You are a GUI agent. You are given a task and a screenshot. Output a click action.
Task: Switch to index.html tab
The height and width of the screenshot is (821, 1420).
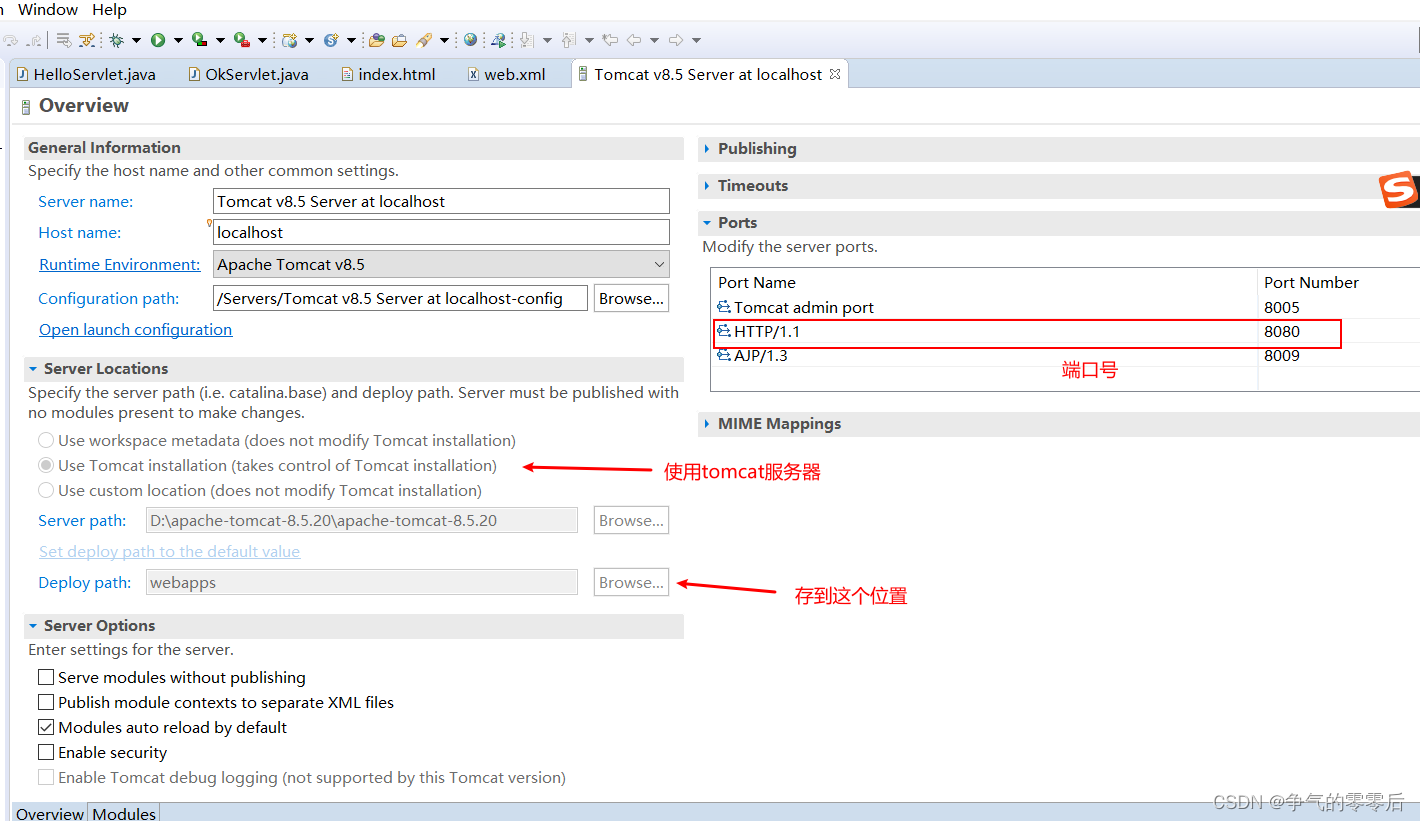(x=389, y=74)
